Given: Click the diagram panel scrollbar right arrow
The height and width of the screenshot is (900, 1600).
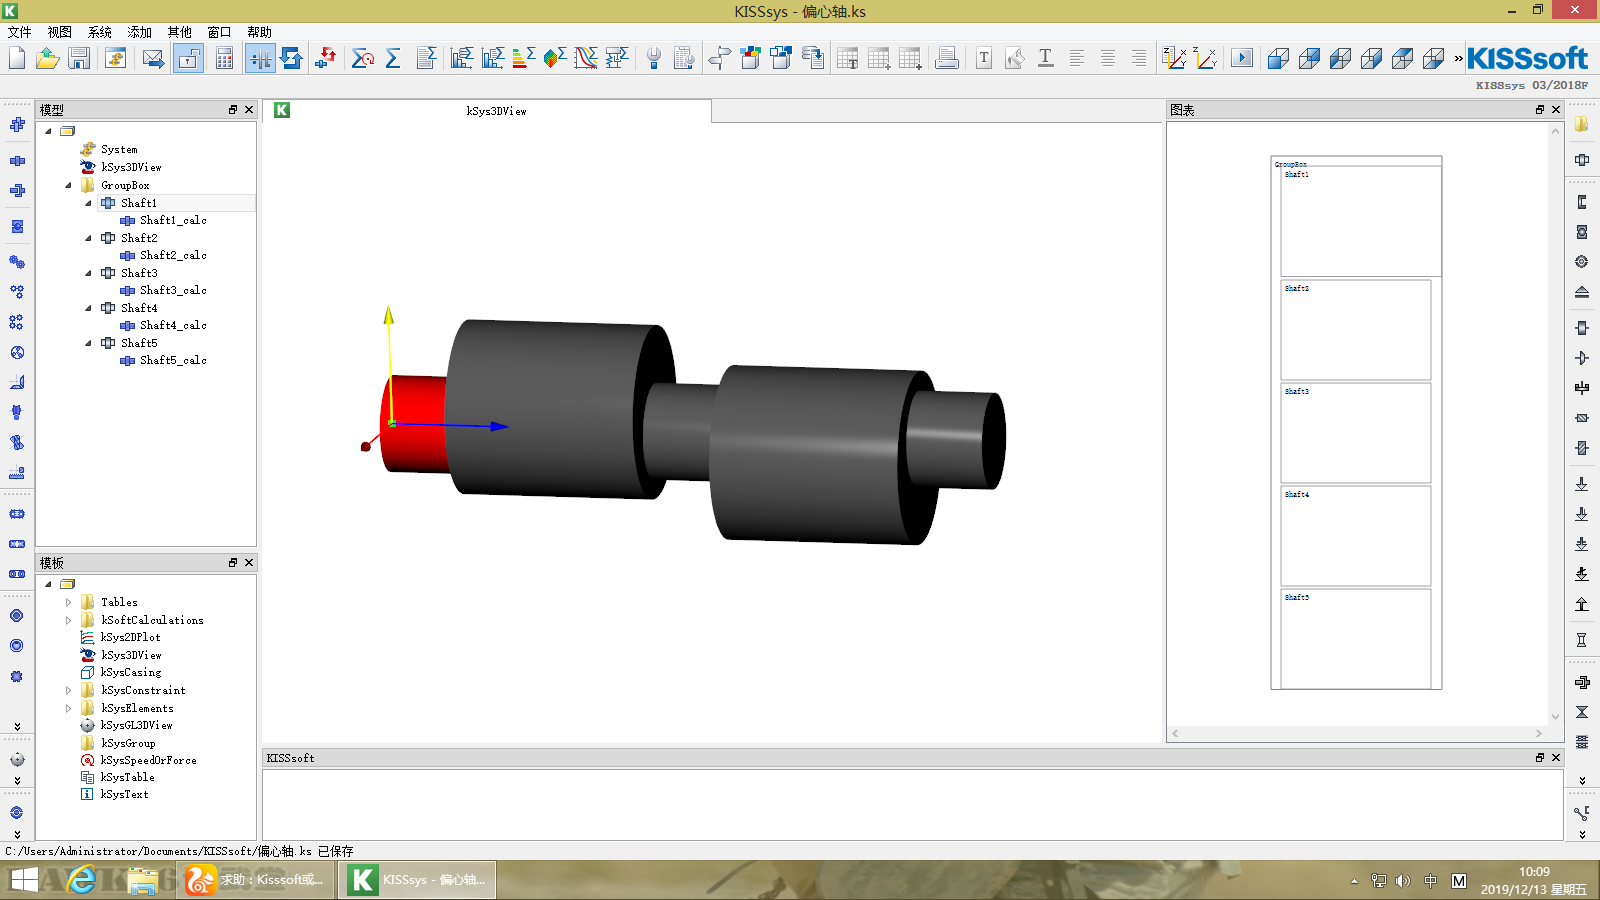Looking at the screenshot, I should click(1539, 733).
